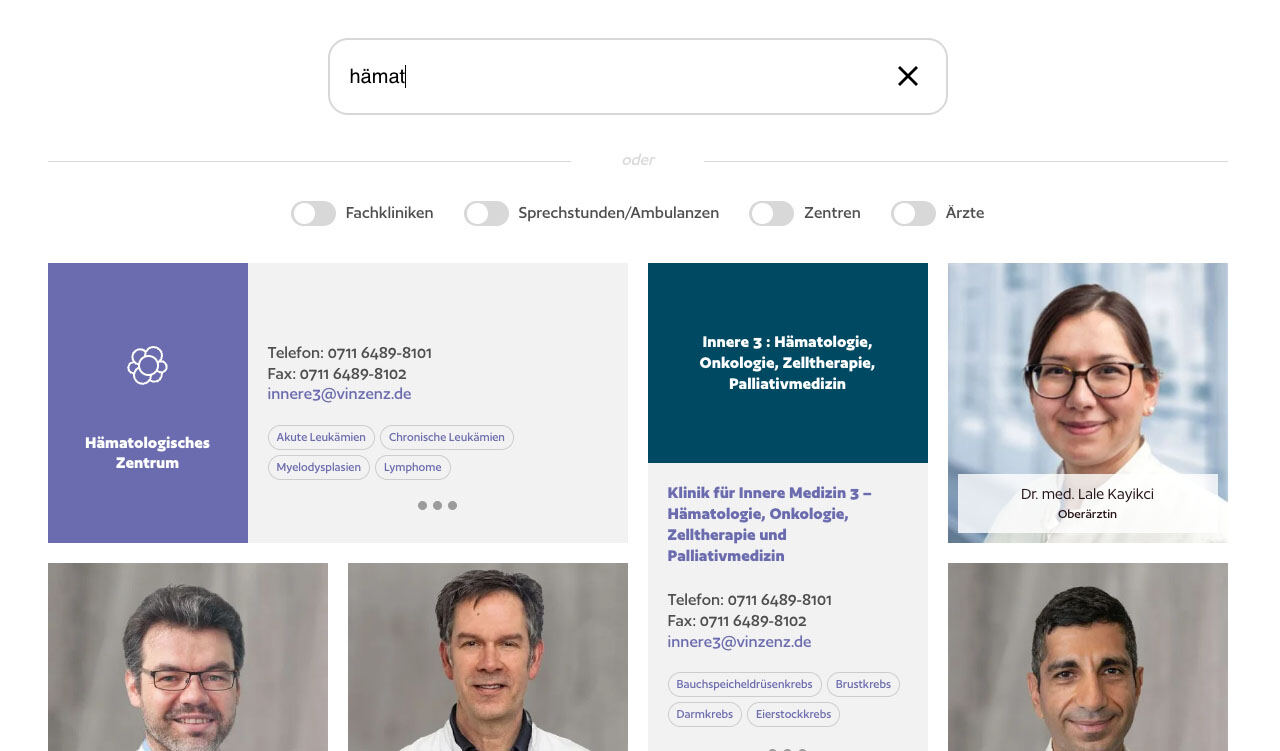Clear the search field with the X icon

click(907, 76)
